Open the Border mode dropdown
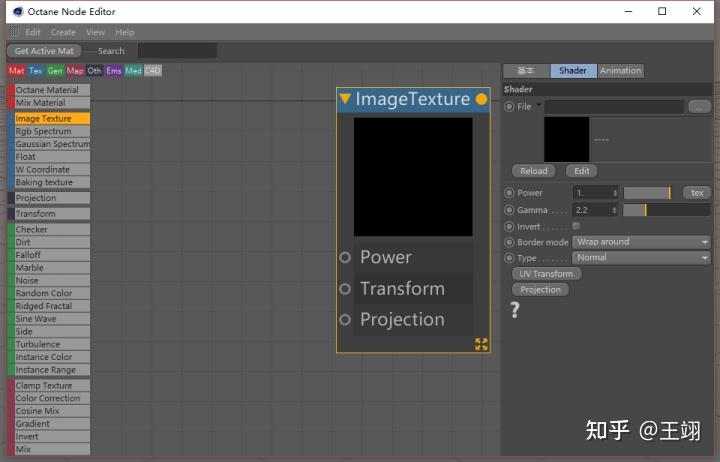The image size is (720, 462). tap(642, 242)
